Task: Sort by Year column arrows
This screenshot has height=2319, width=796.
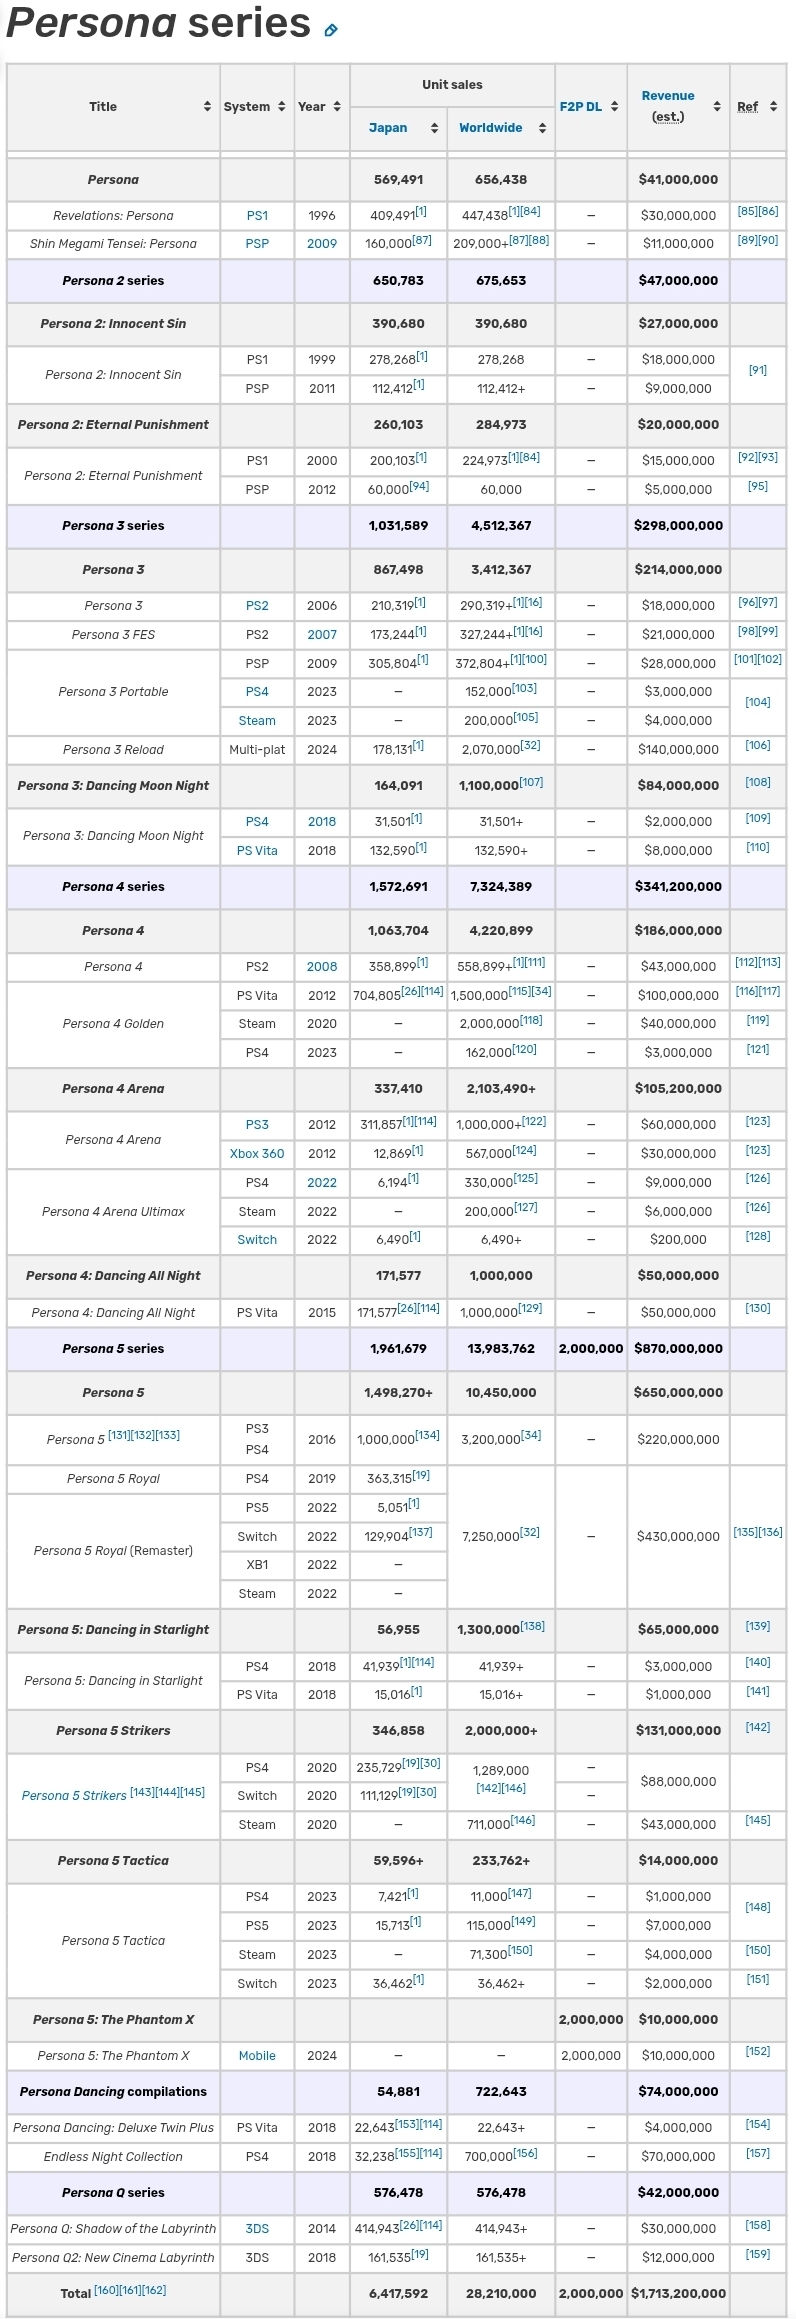Action: click(337, 107)
